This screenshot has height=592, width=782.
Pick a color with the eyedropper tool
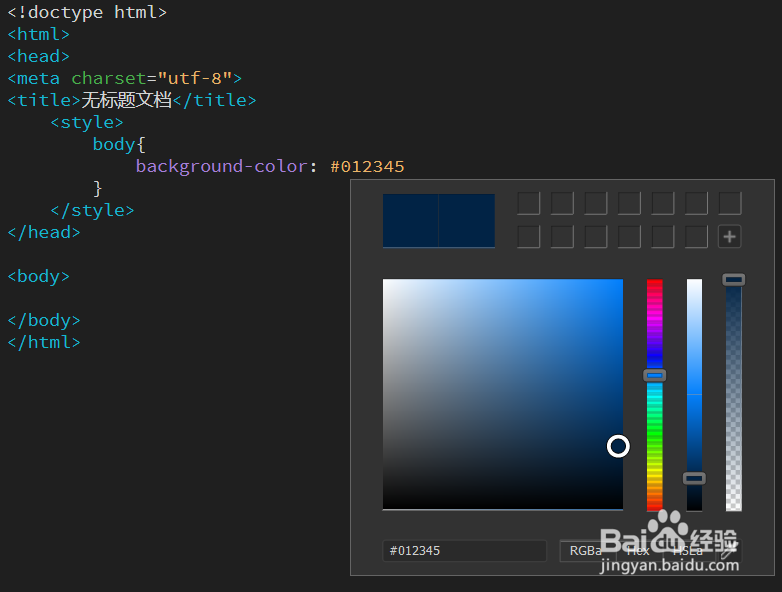tap(729, 551)
